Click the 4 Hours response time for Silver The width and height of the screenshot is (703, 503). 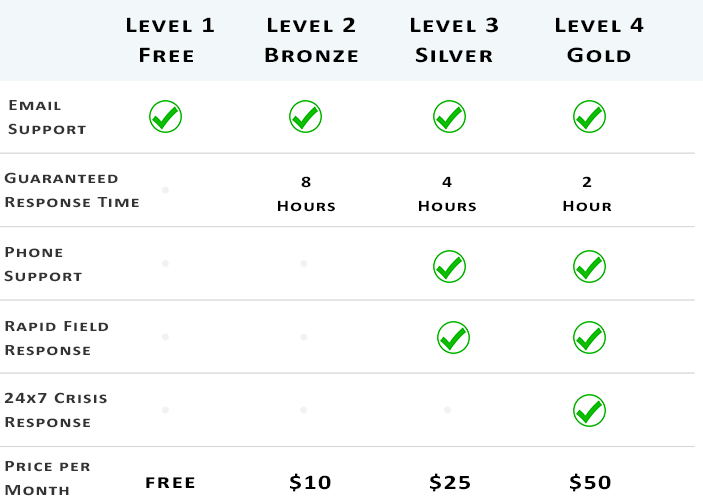tap(447, 194)
